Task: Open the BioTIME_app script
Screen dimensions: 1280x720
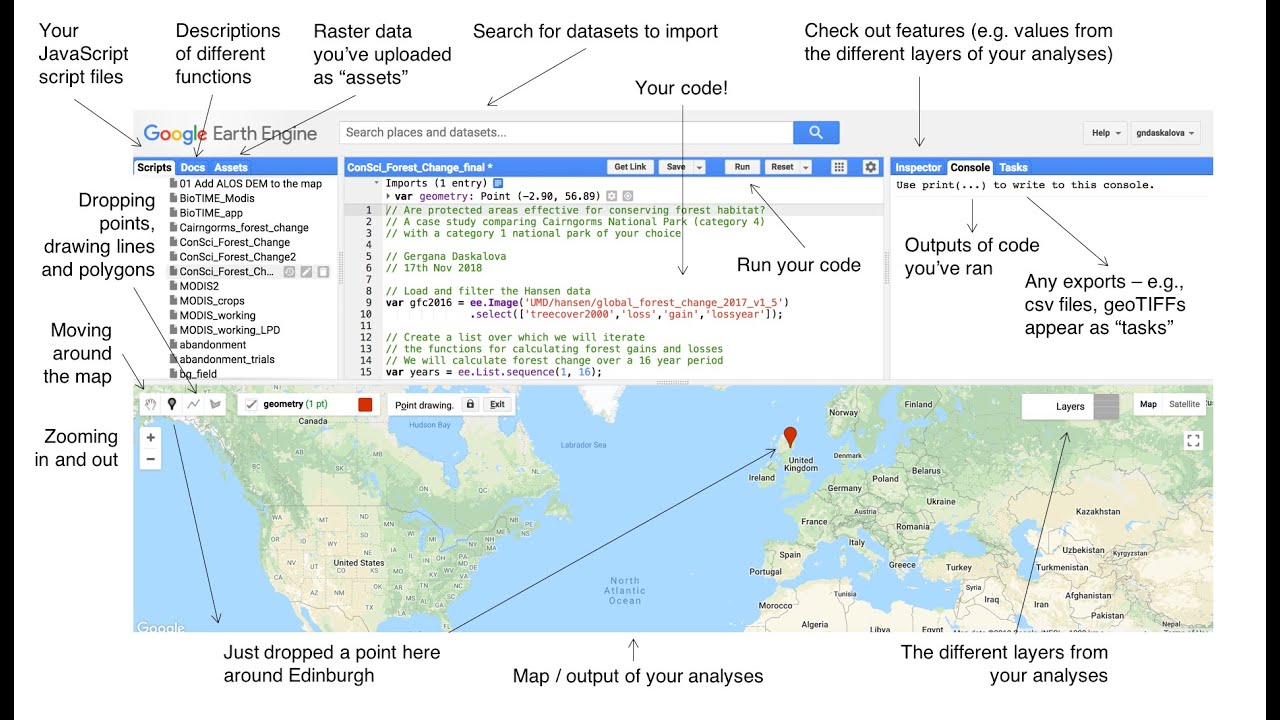Action: [206, 213]
